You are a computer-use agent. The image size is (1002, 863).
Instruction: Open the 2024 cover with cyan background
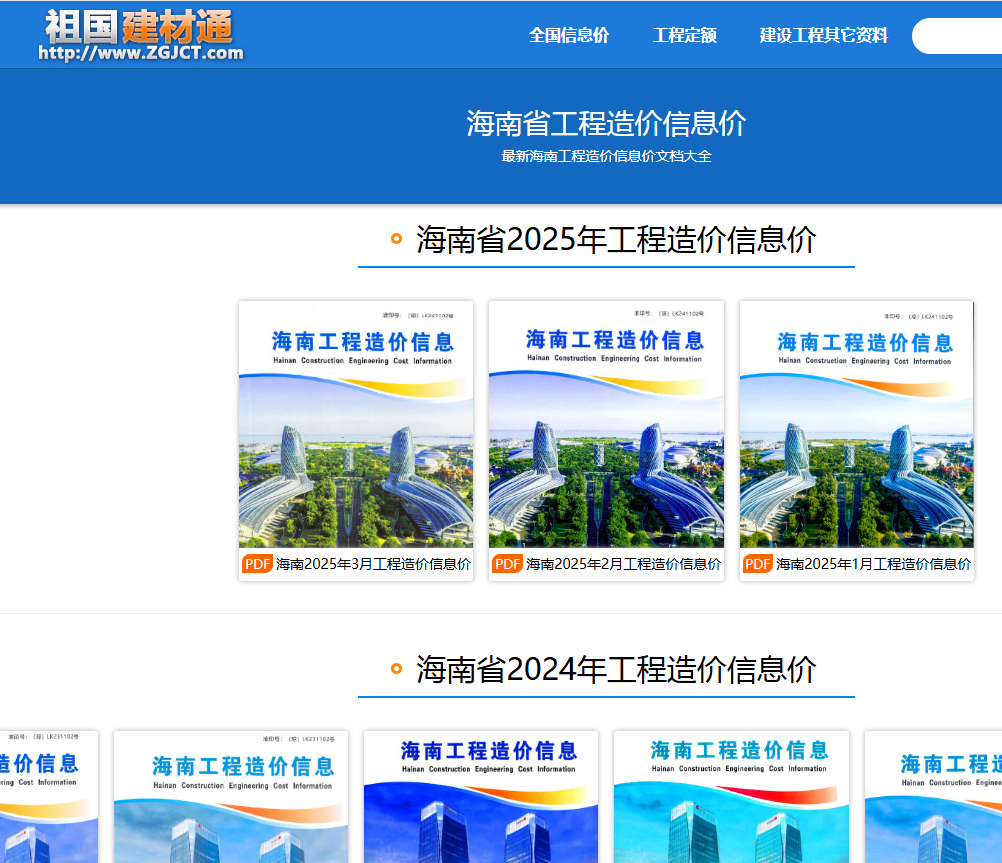(732, 797)
